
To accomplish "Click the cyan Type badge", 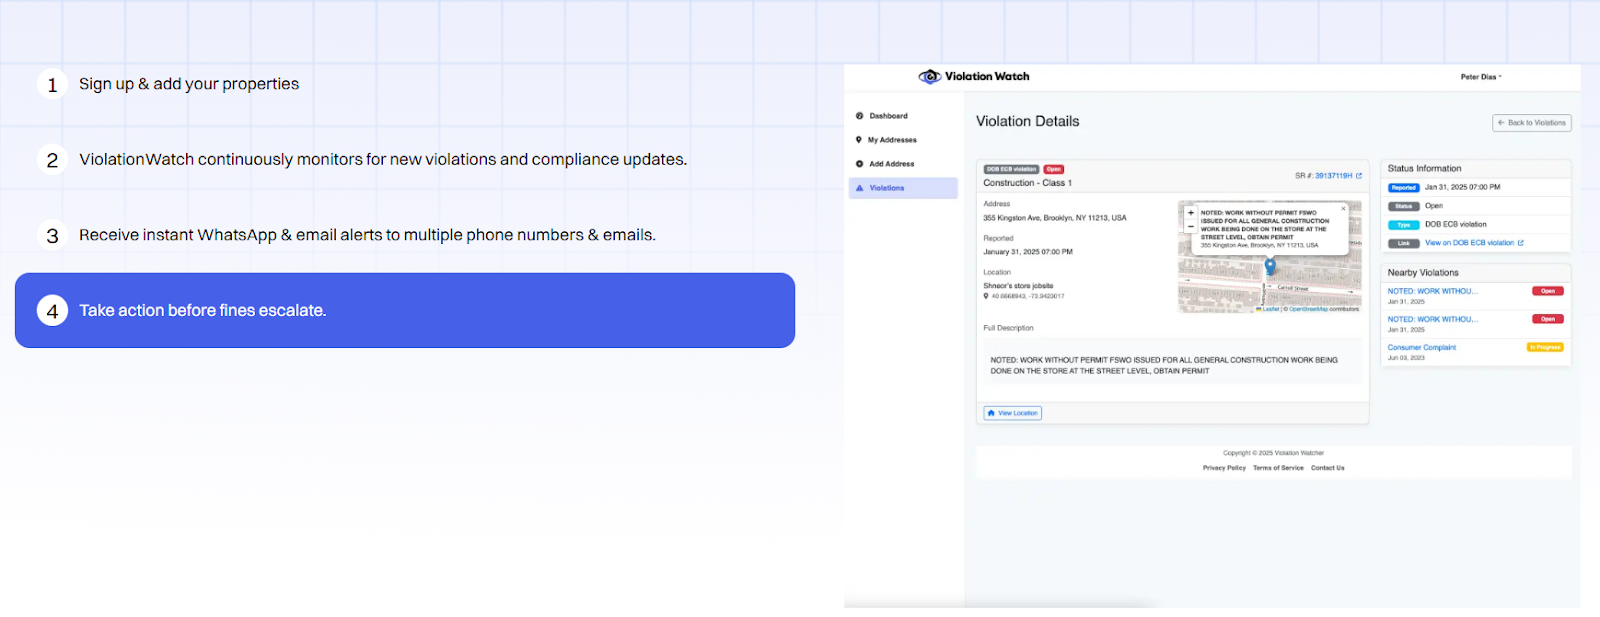I will coord(1404,225).
